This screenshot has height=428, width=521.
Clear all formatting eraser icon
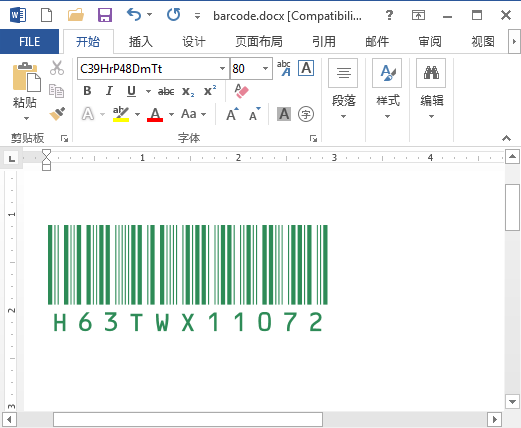pyautogui.click(x=242, y=91)
